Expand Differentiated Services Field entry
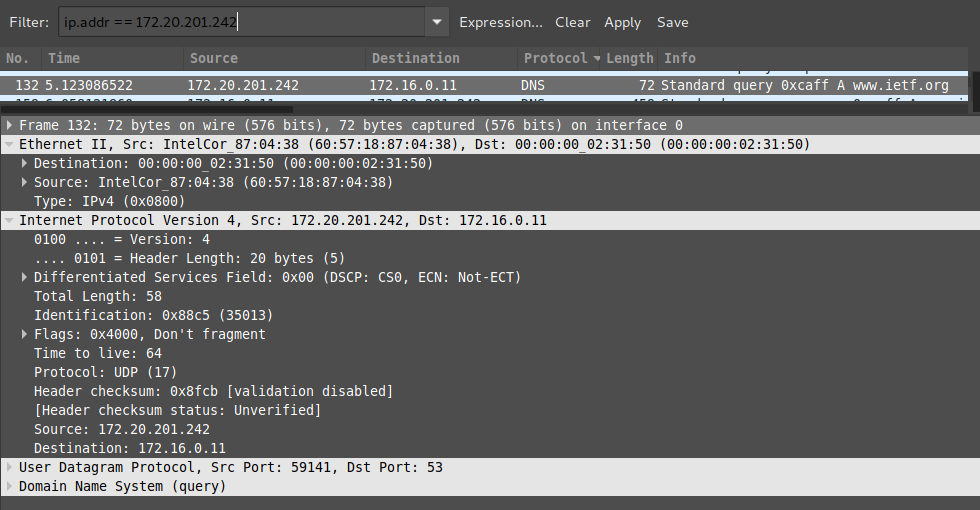 click(x=24, y=278)
